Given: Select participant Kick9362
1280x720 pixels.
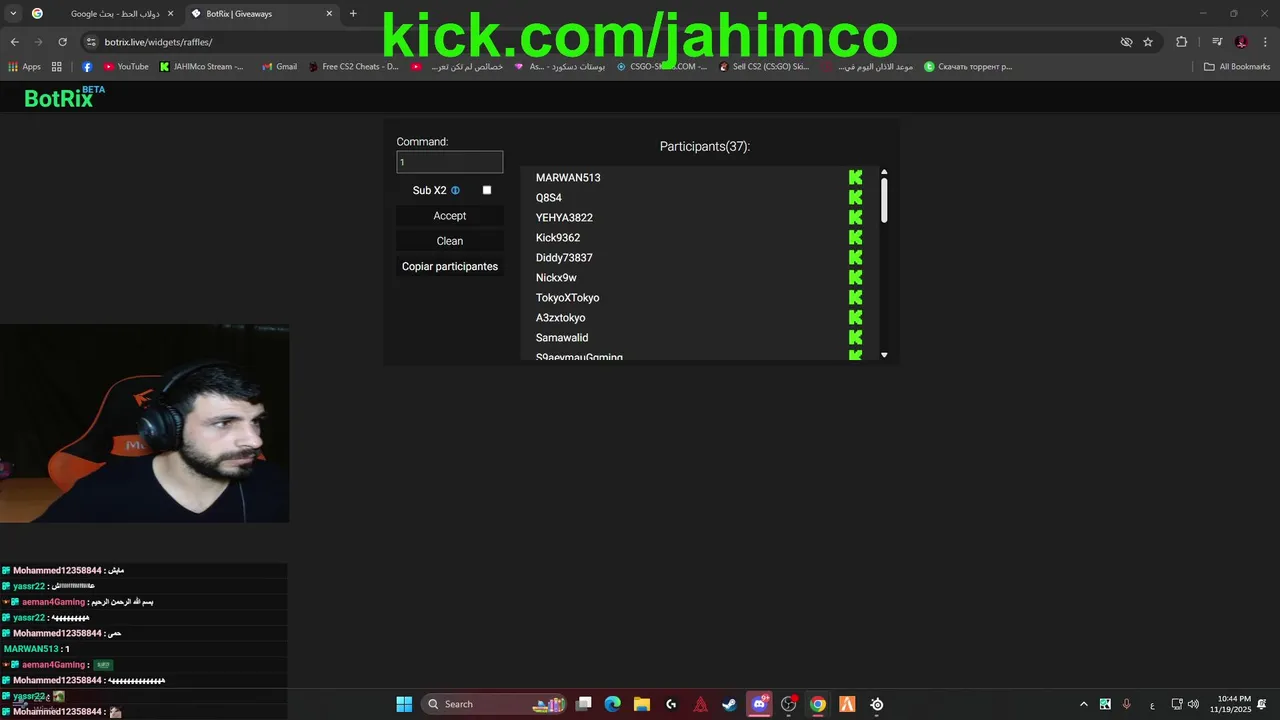Looking at the screenshot, I should click(x=558, y=238).
